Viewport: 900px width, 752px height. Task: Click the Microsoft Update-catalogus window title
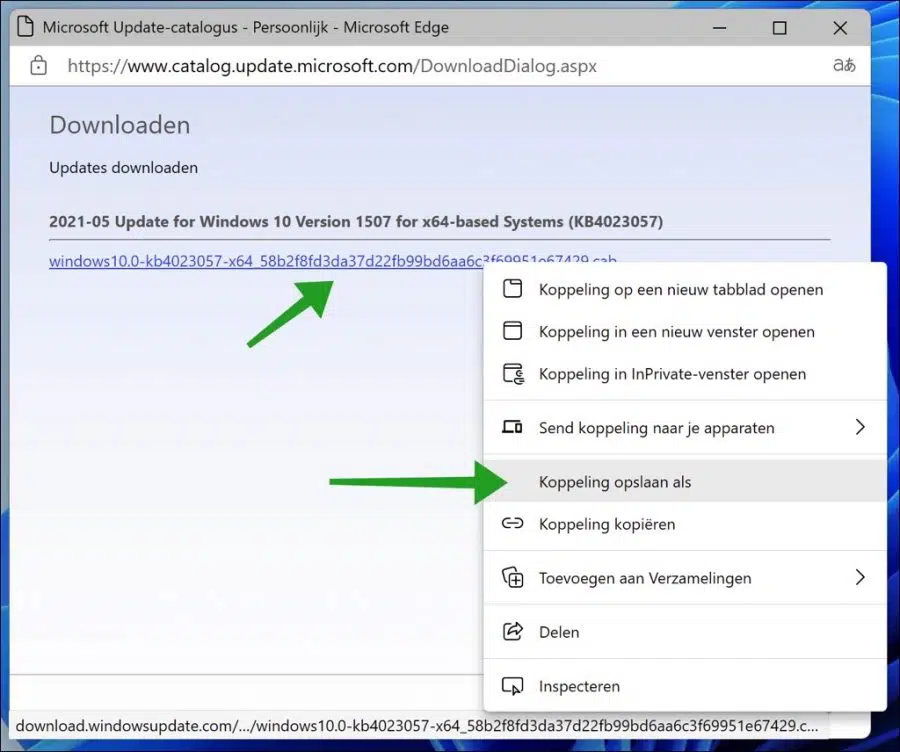(246, 27)
